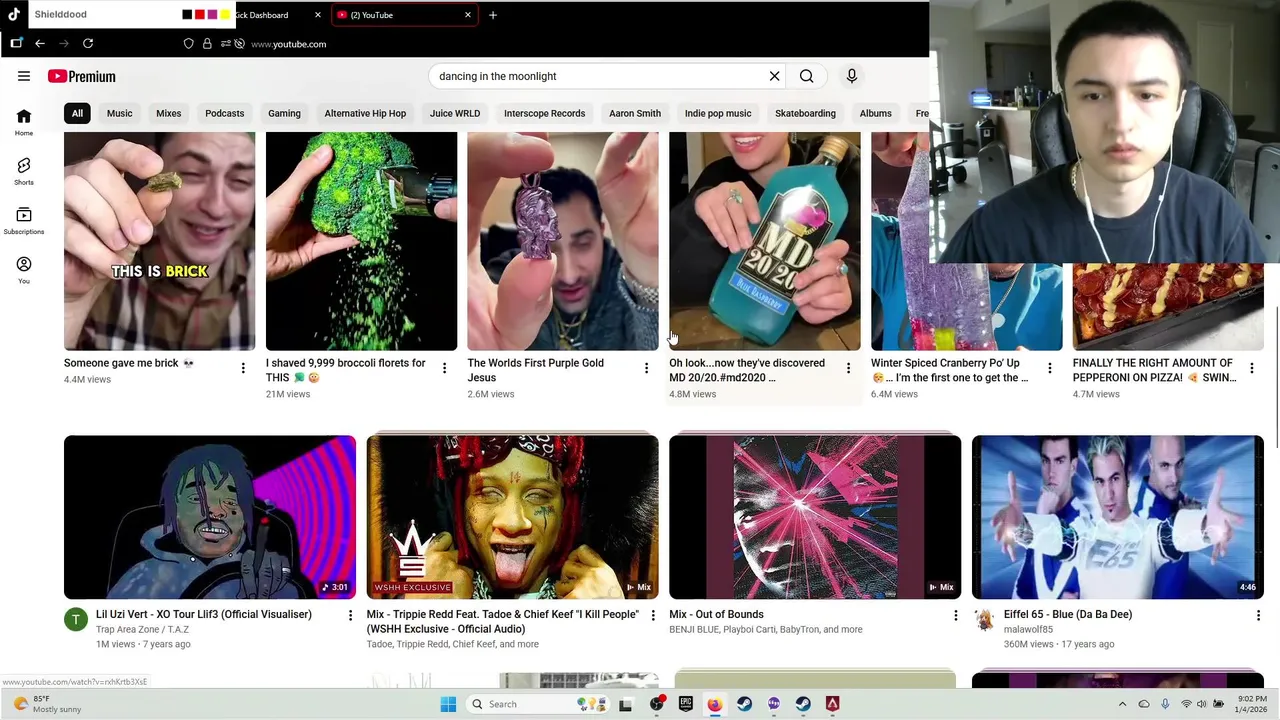Start voice search with microphone
The width and height of the screenshot is (1280, 720).
click(x=852, y=76)
